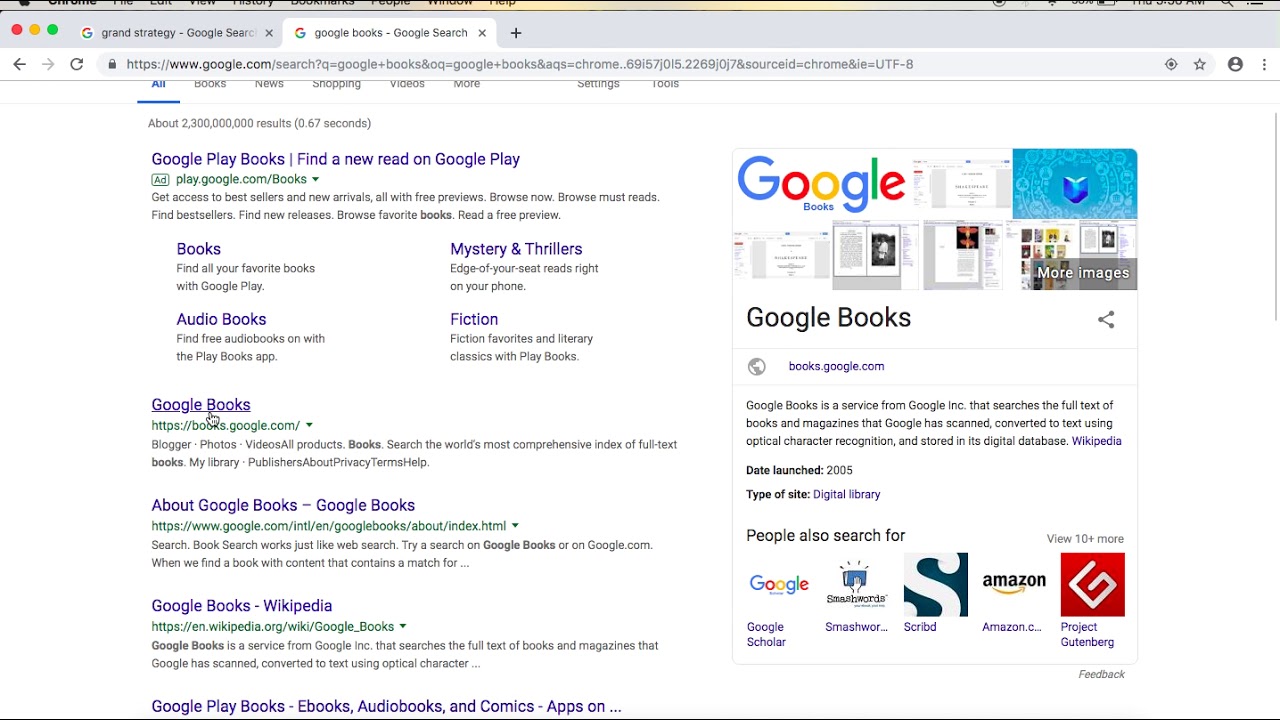Screen dimensions: 1280x720
Task: Share Google Books via the share icon
Action: [x=1106, y=319]
